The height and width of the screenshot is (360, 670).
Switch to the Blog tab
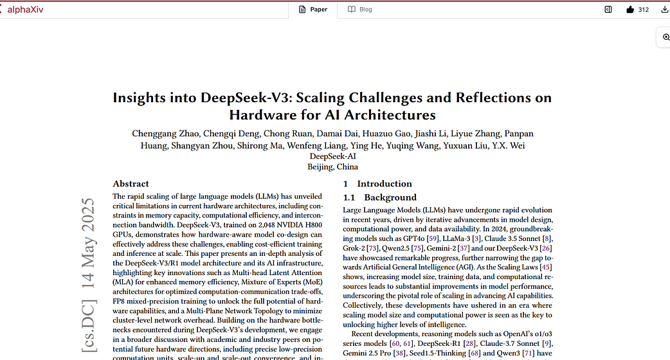[x=360, y=9]
